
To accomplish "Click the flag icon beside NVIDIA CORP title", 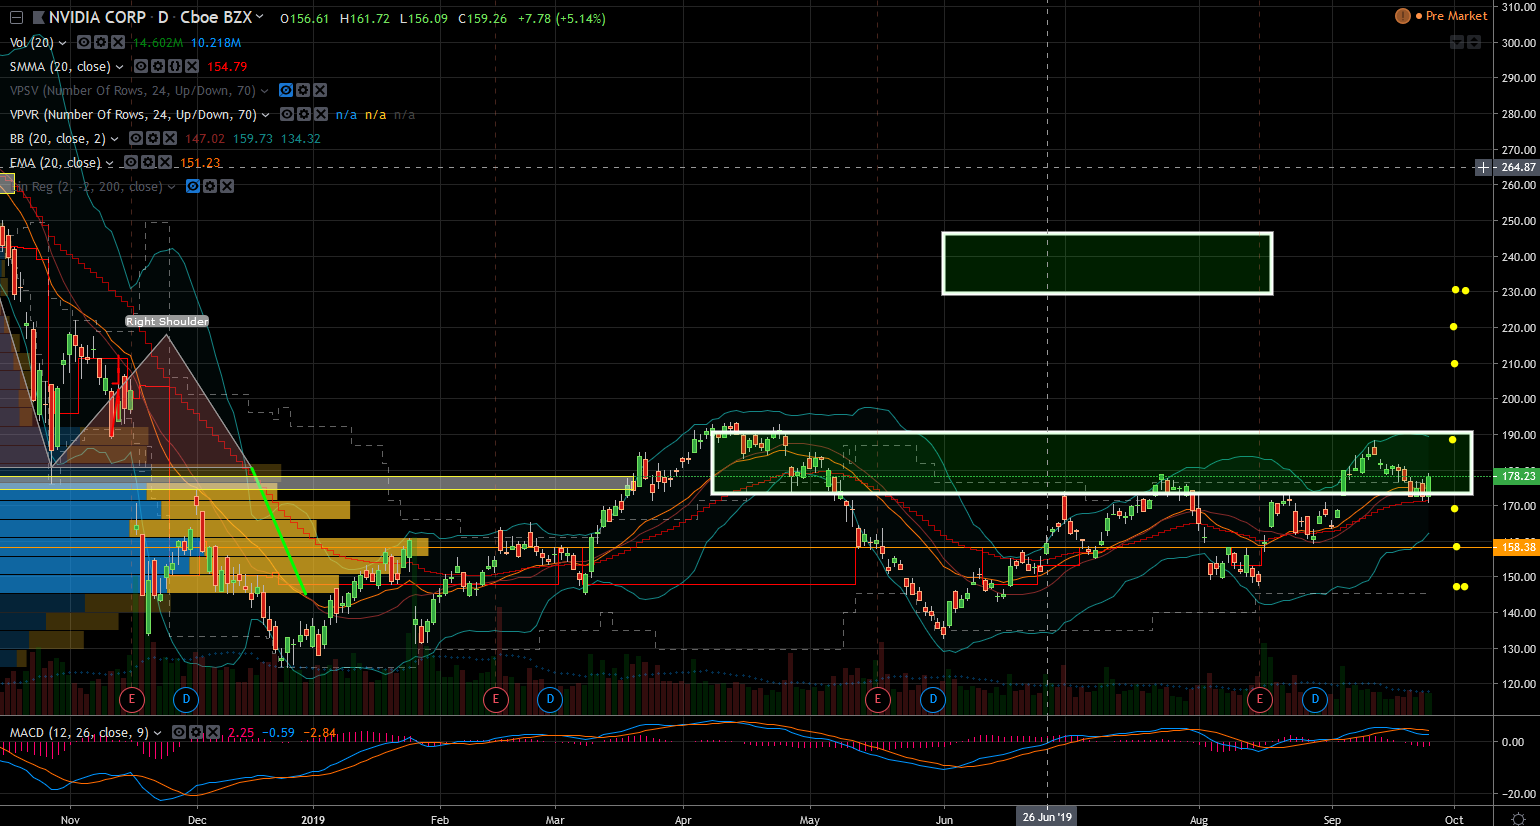I will point(38,18).
